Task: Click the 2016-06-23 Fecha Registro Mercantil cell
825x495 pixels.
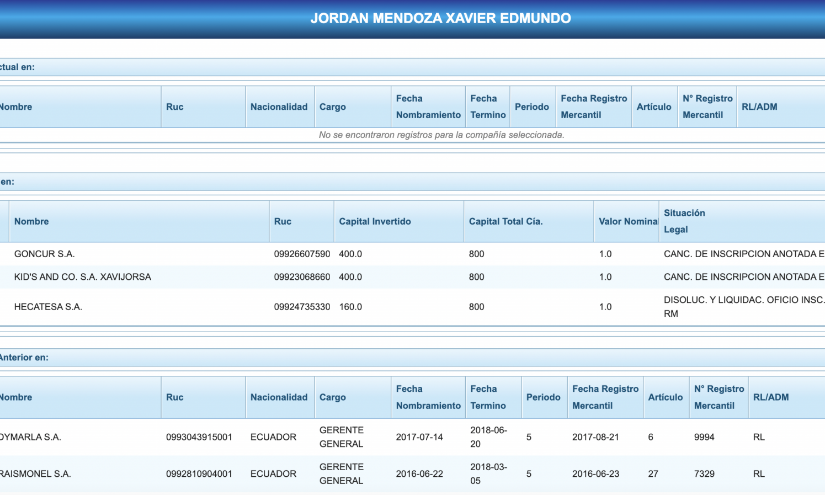Action: (x=596, y=474)
